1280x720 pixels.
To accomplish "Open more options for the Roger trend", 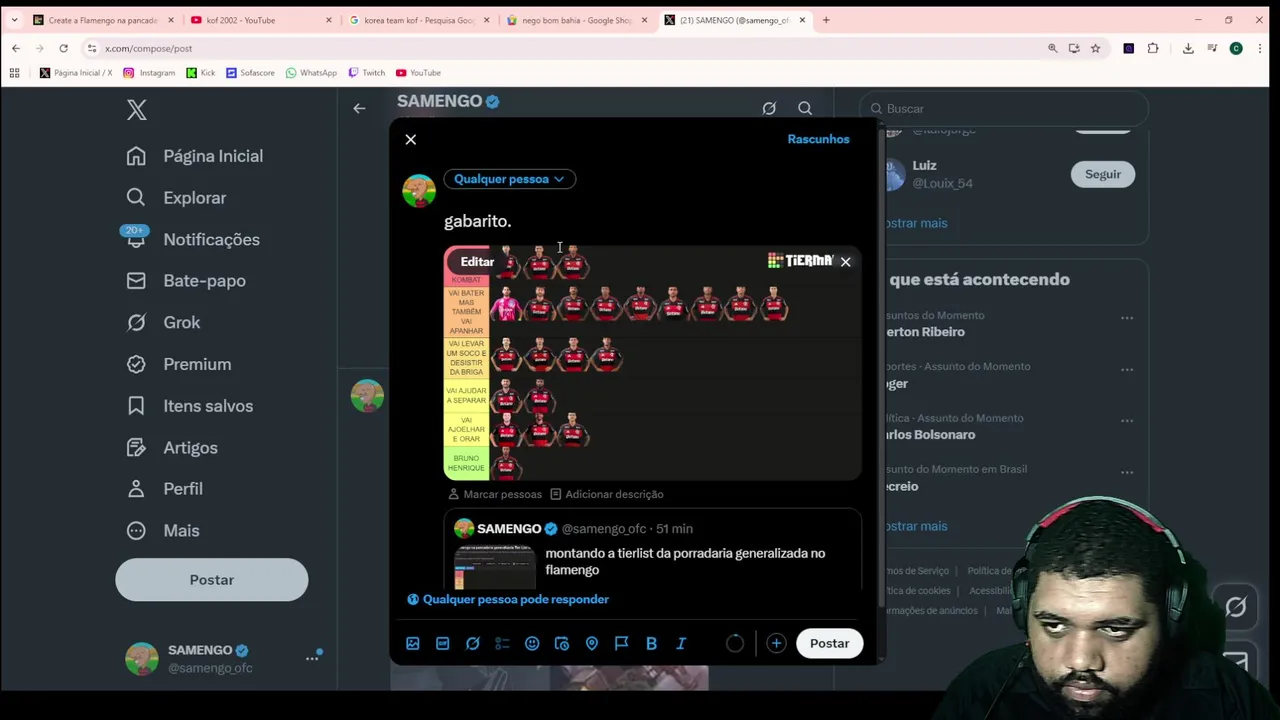I will 1127,370.
